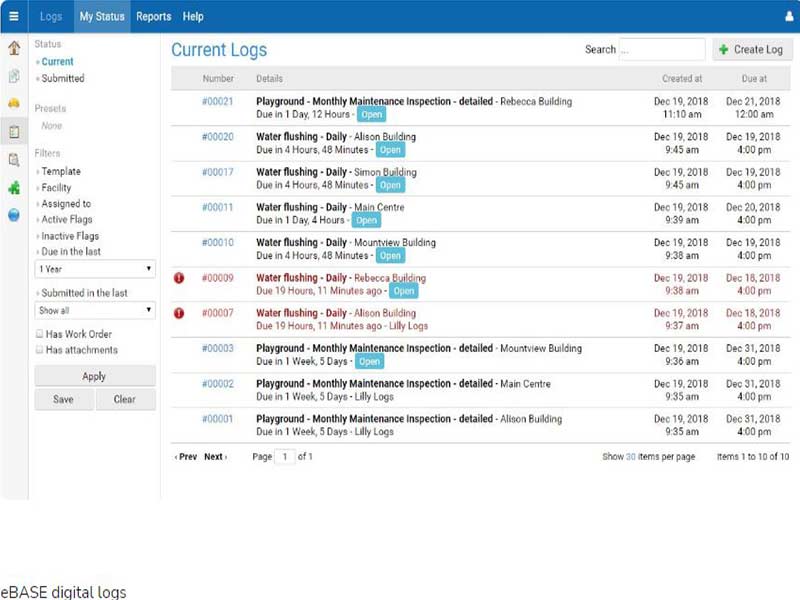The height and width of the screenshot is (600, 800).
Task: Select the yellow hard hat sidebar icon
Action: [14, 104]
